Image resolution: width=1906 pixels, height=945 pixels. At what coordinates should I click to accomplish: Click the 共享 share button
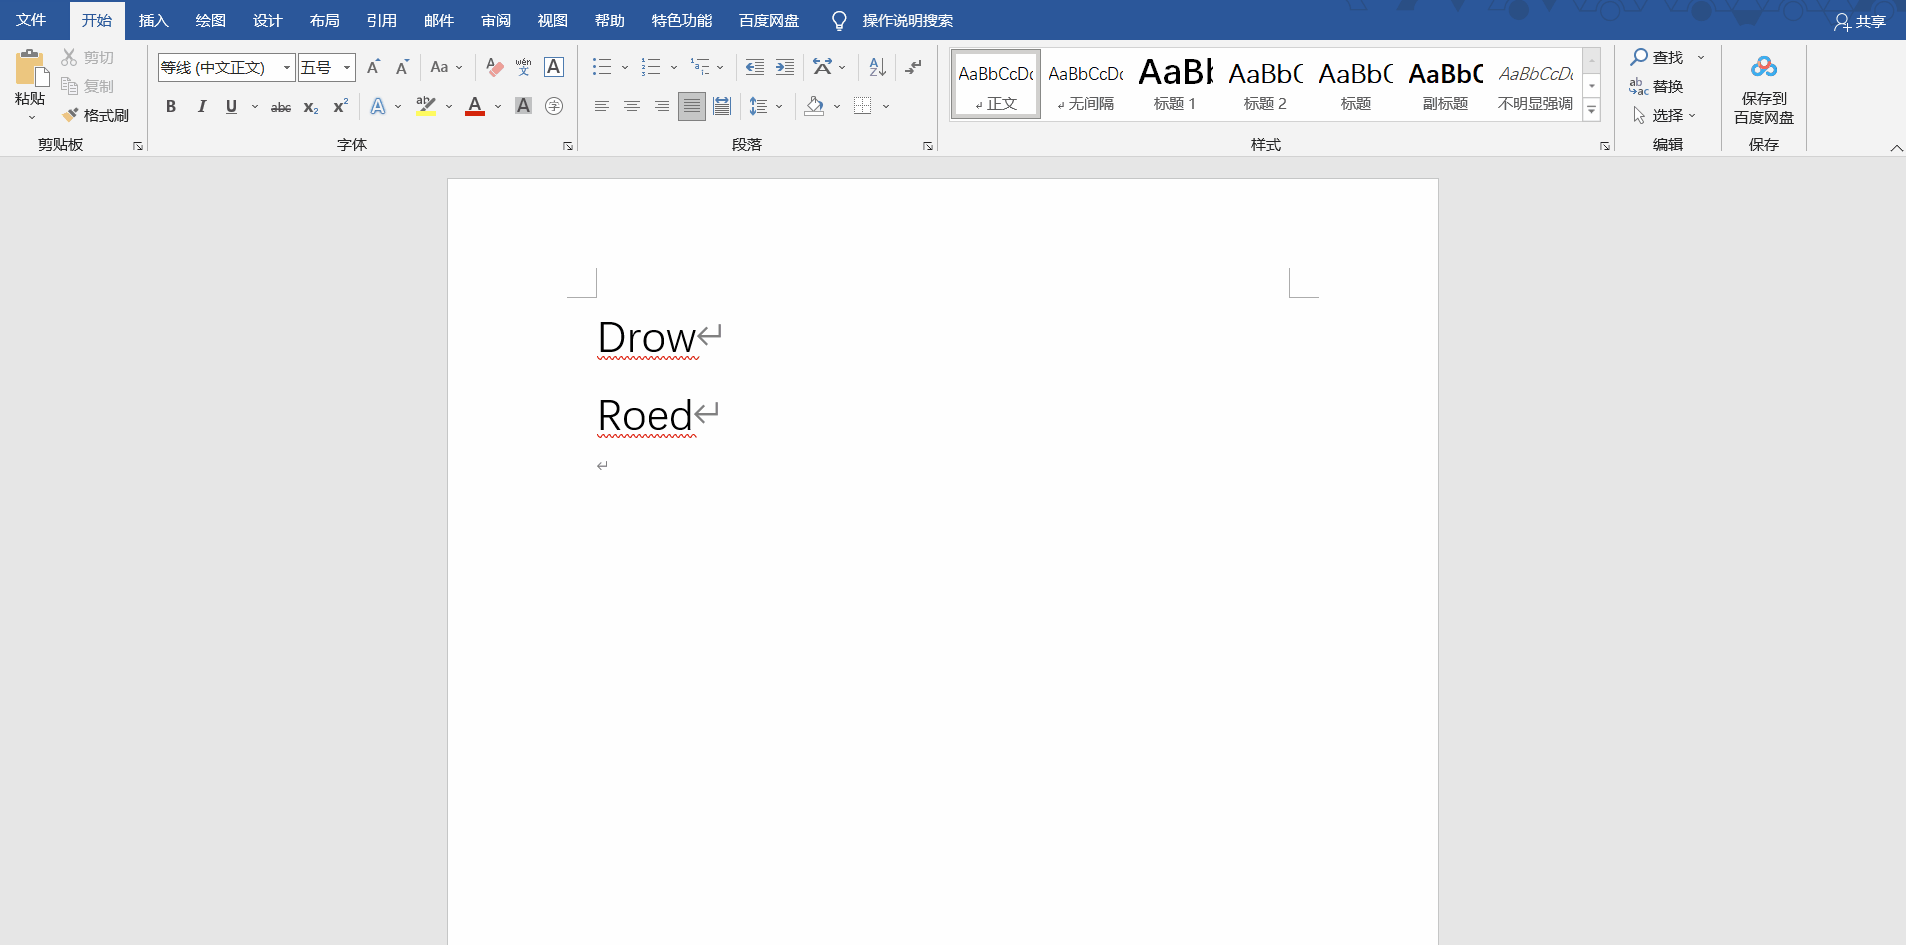coord(1860,21)
